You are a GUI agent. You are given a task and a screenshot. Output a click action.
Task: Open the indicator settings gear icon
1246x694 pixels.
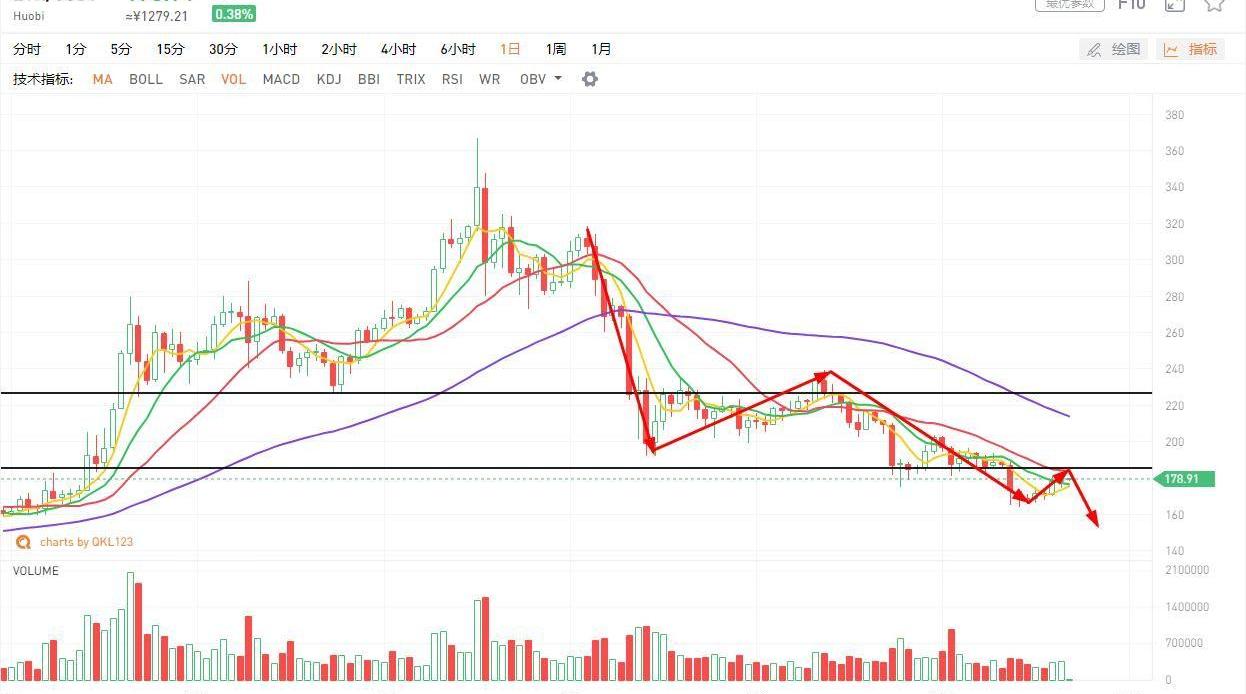(590, 79)
